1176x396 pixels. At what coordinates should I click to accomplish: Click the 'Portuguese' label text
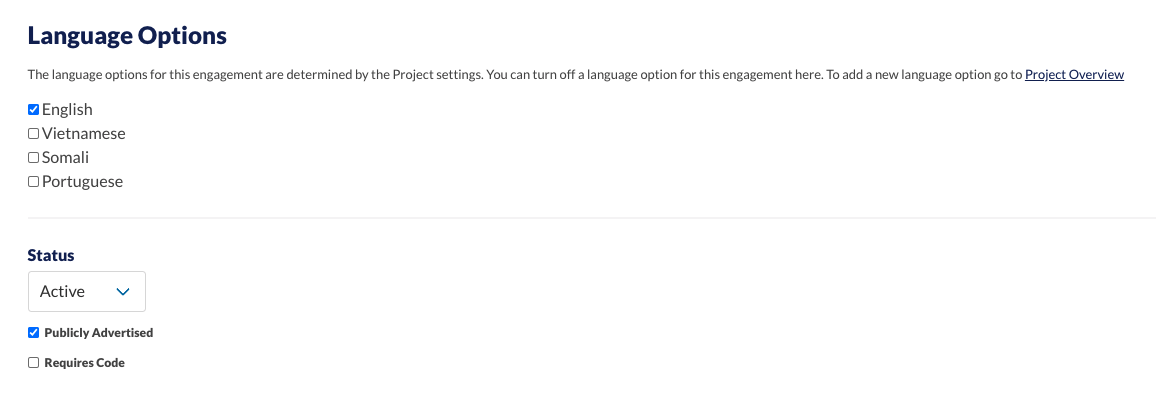pos(82,182)
